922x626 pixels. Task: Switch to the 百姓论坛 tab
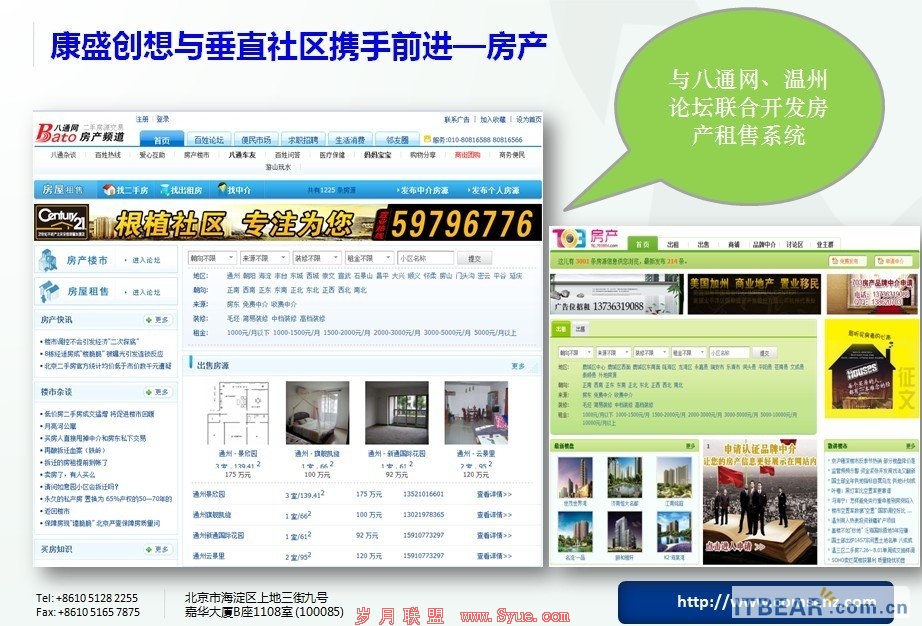pyautogui.click(x=209, y=140)
